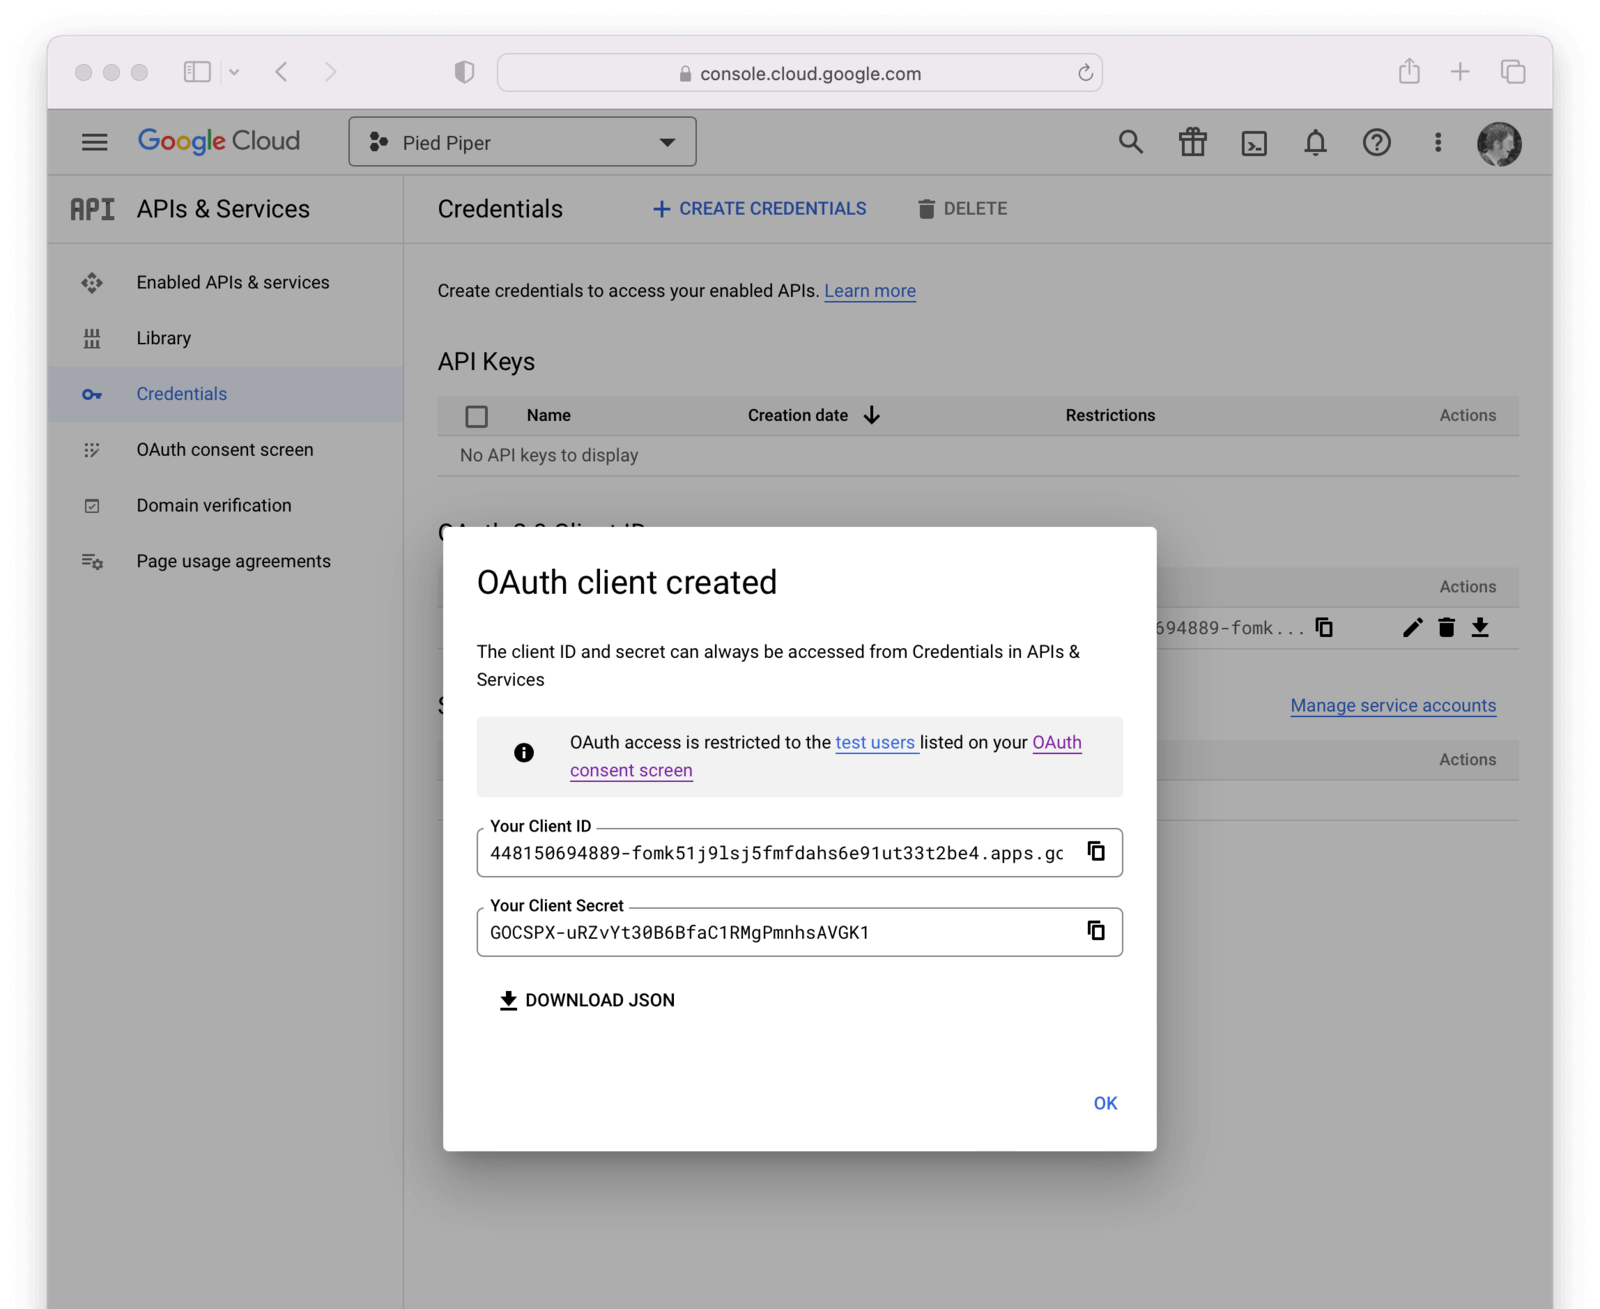The image size is (1600, 1309).
Task: Open the Cloud Shell terminal icon
Action: click(1254, 142)
